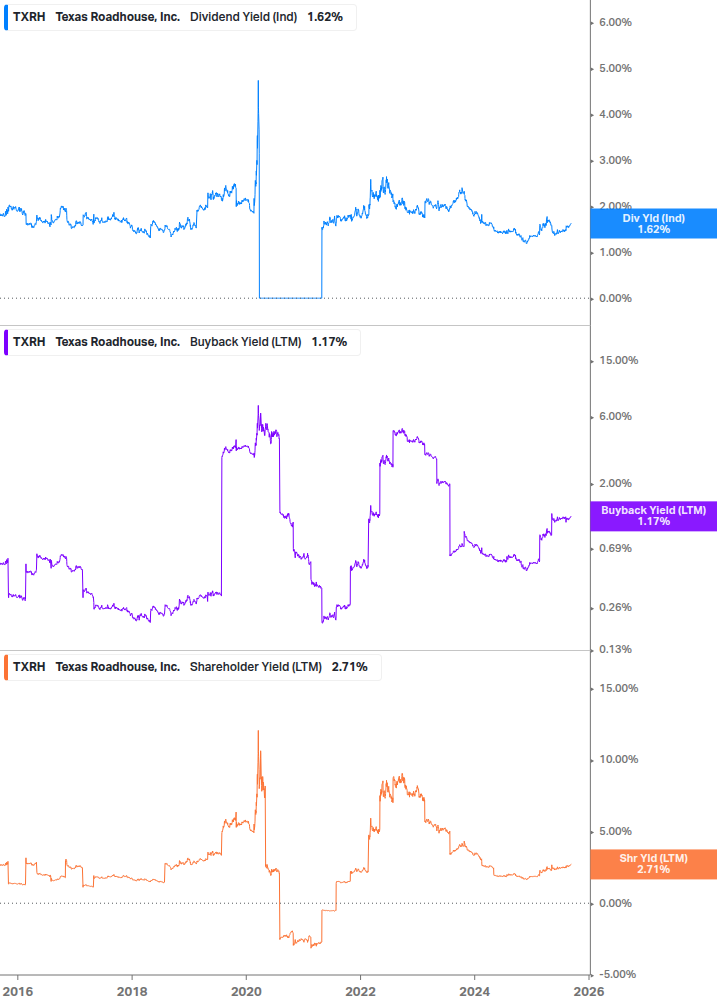Click the 2024 label on the time axis
Image resolution: width=717 pixels, height=1005 pixels.
point(474,992)
